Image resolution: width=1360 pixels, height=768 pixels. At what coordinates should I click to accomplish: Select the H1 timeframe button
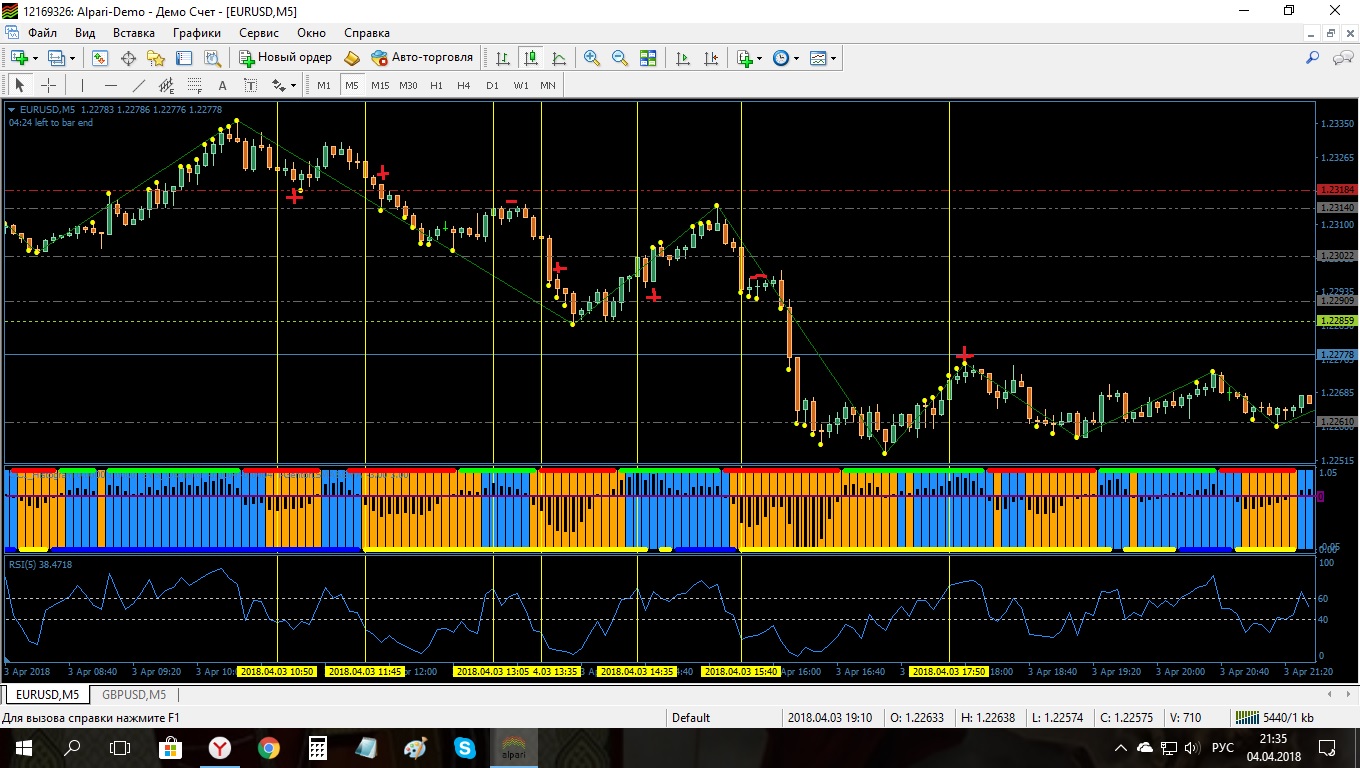(x=436, y=85)
